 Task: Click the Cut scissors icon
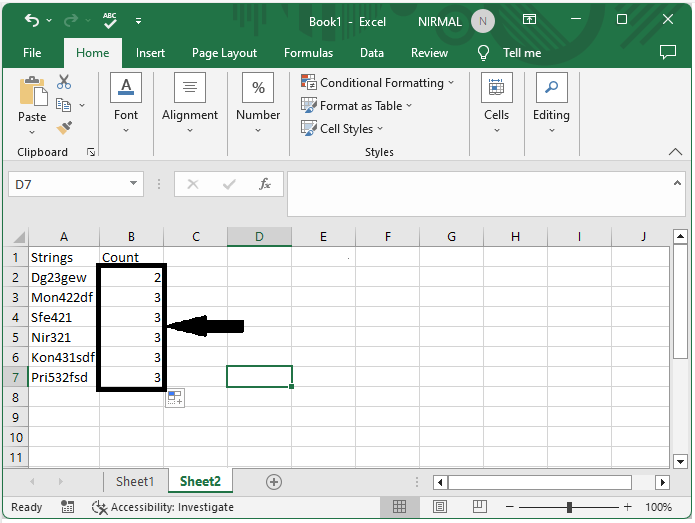(64, 82)
